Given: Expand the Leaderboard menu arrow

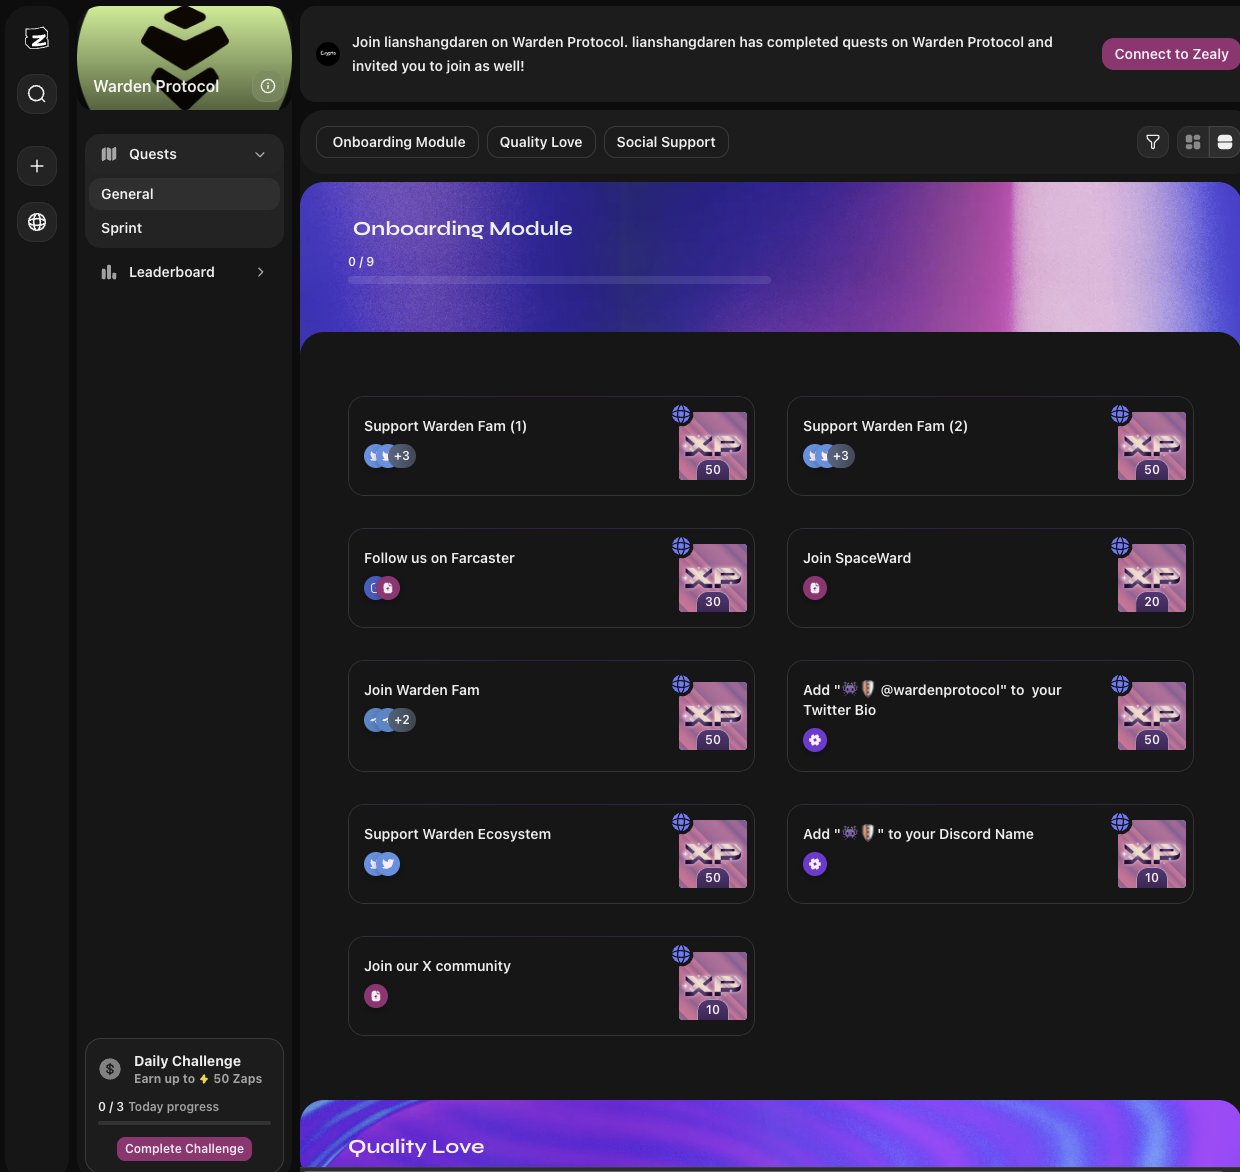Looking at the screenshot, I should click(x=260, y=272).
